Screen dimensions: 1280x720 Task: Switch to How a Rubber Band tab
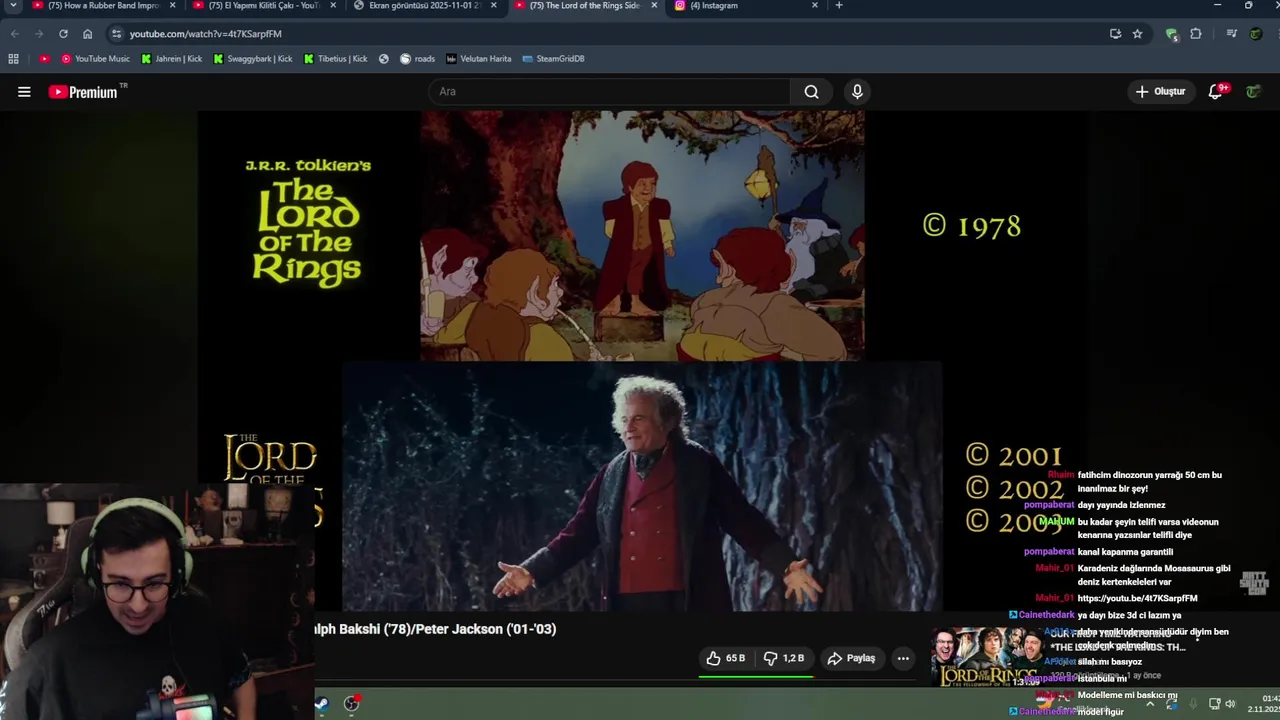103,6
